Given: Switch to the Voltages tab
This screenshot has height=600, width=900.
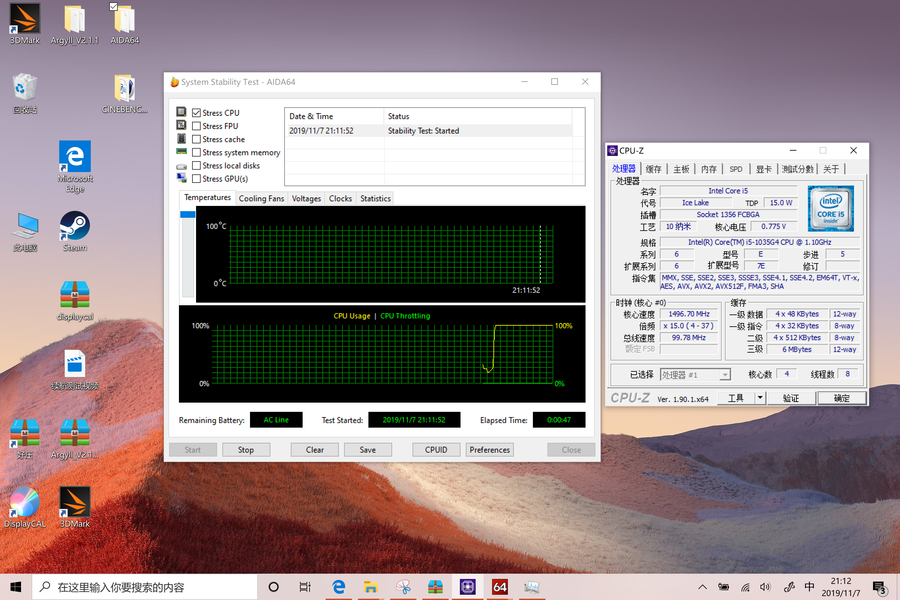Looking at the screenshot, I should (307, 199).
